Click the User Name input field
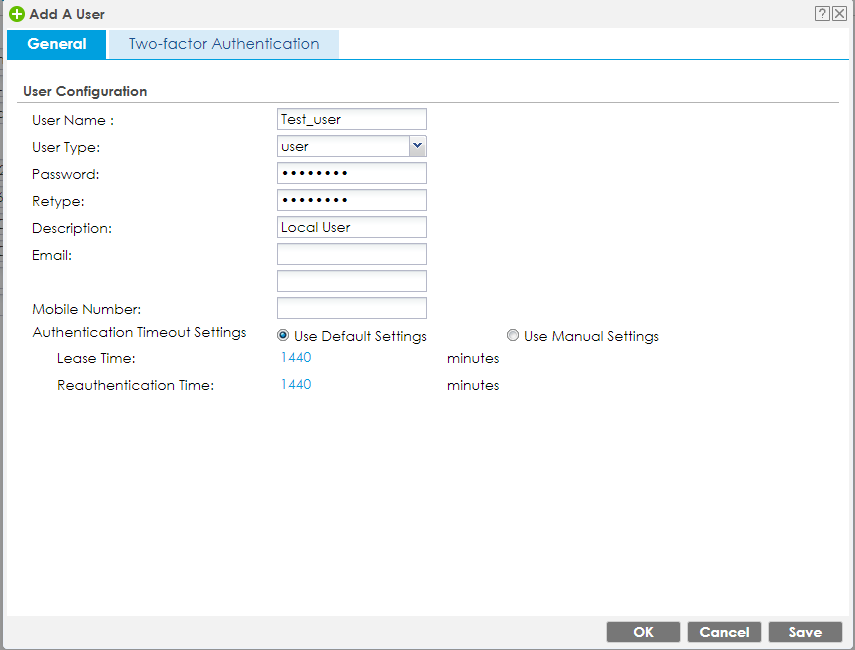855x650 pixels. coord(352,119)
